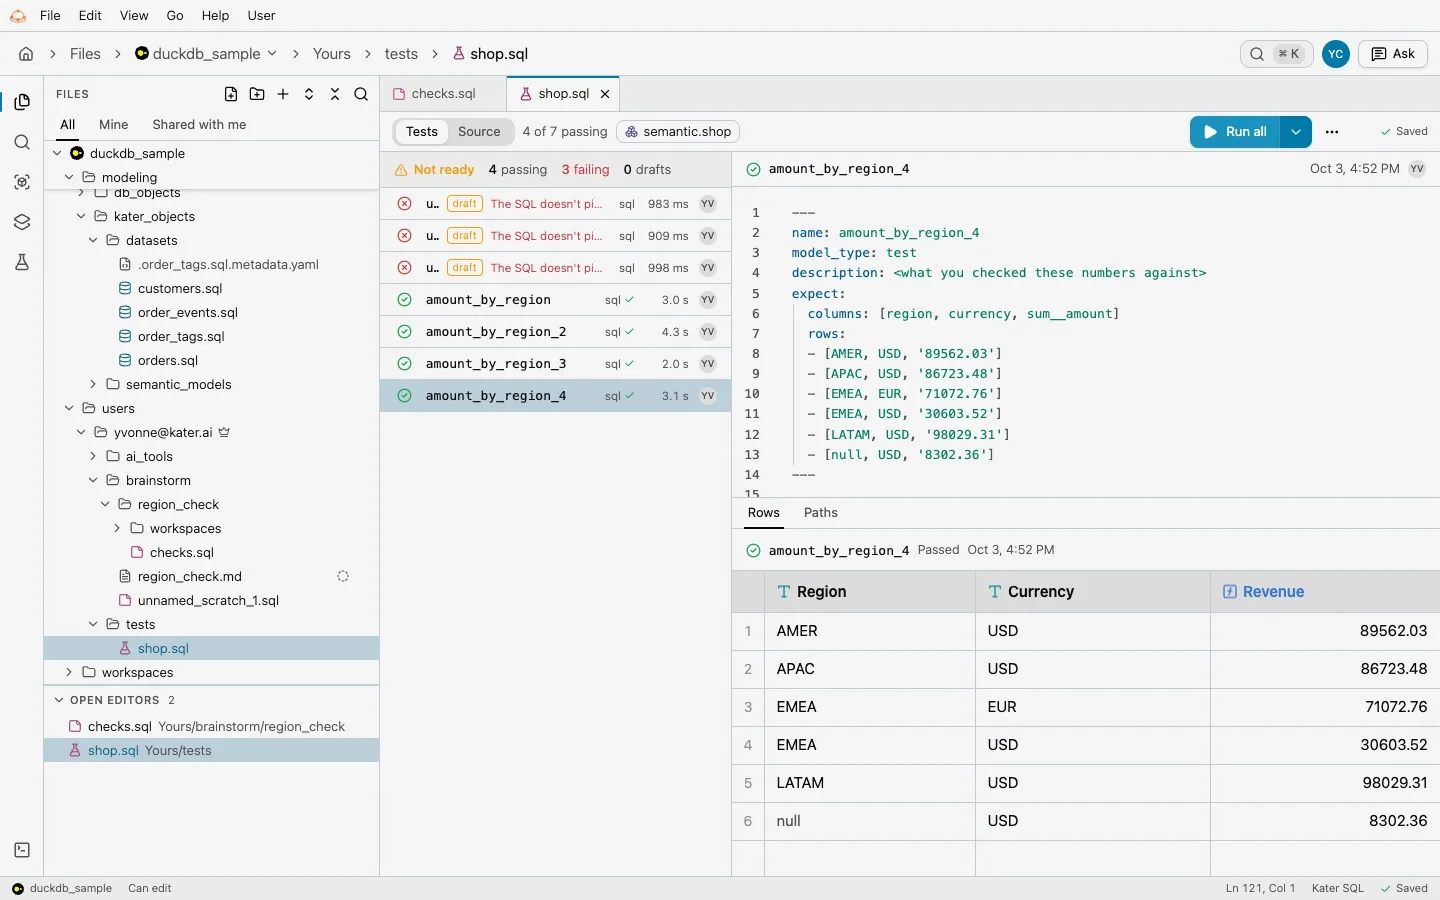Click the plus icon in the Files header

283,94
